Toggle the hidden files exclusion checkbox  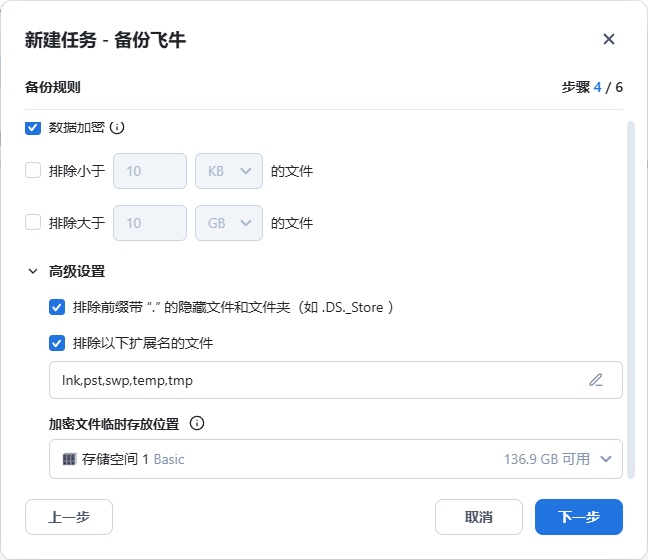pos(57,307)
